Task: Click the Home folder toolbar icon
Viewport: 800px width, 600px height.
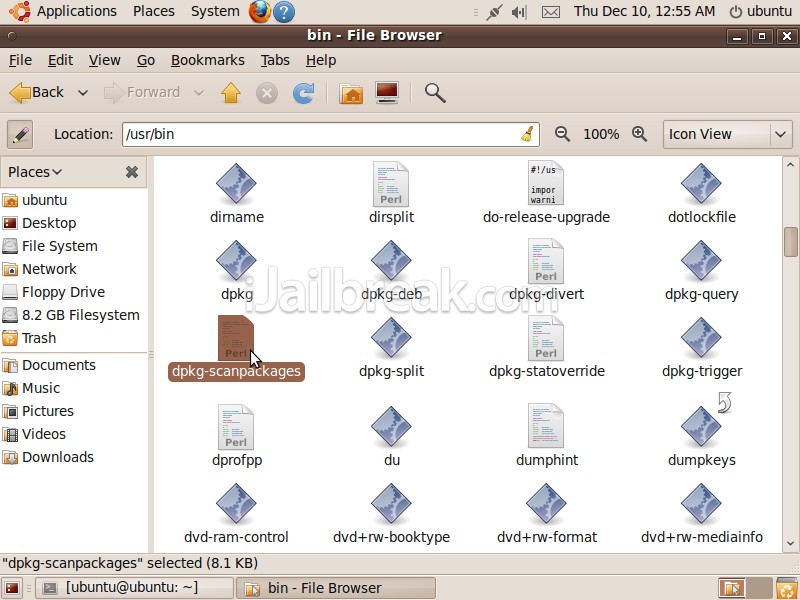Action: pos(351,93)
